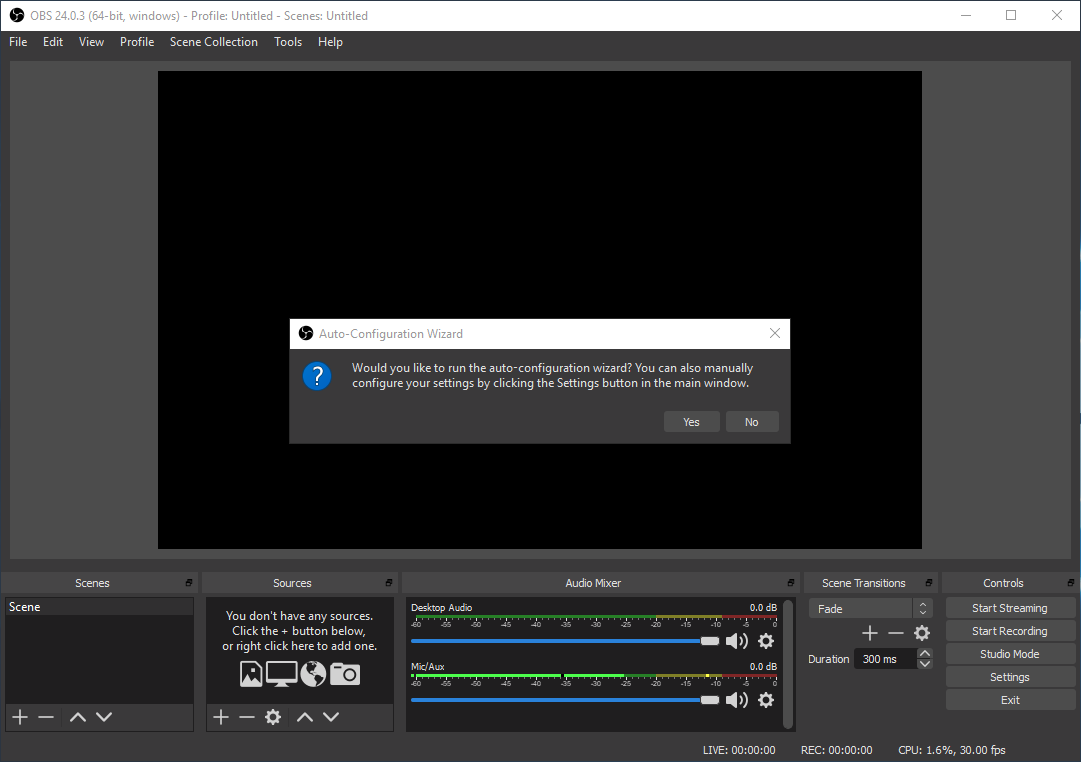
Task: Click the Duration 300 ms field
Action: (x=886, y=659)
